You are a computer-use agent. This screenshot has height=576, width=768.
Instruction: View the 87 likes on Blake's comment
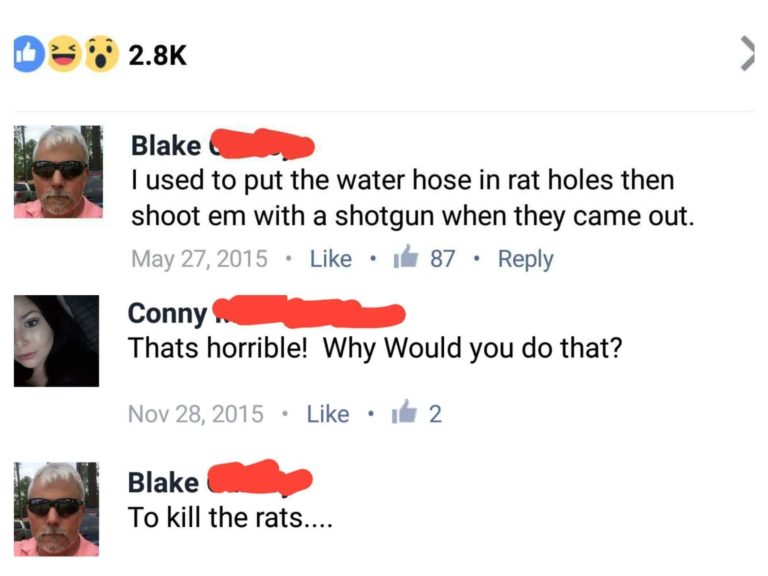coord(443,259)
